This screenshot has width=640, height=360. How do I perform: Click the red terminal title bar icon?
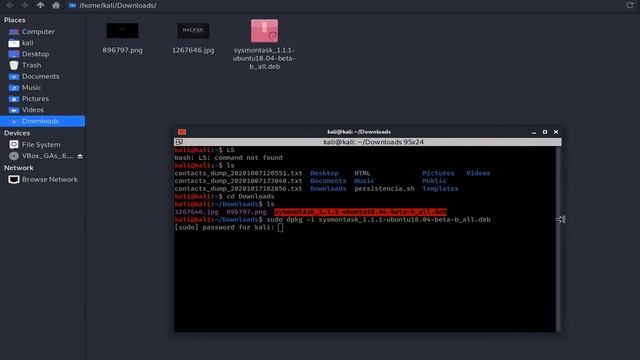182,132
